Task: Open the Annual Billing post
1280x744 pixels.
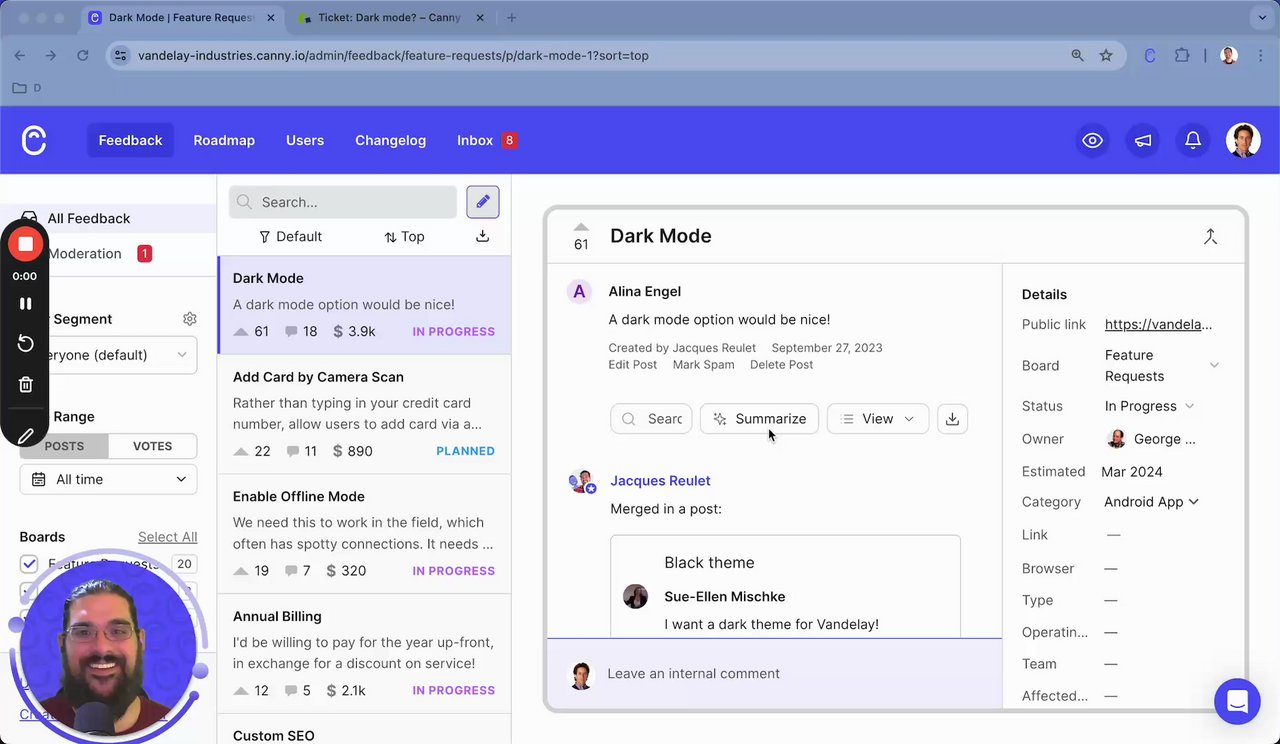Action: click(364, 653)
